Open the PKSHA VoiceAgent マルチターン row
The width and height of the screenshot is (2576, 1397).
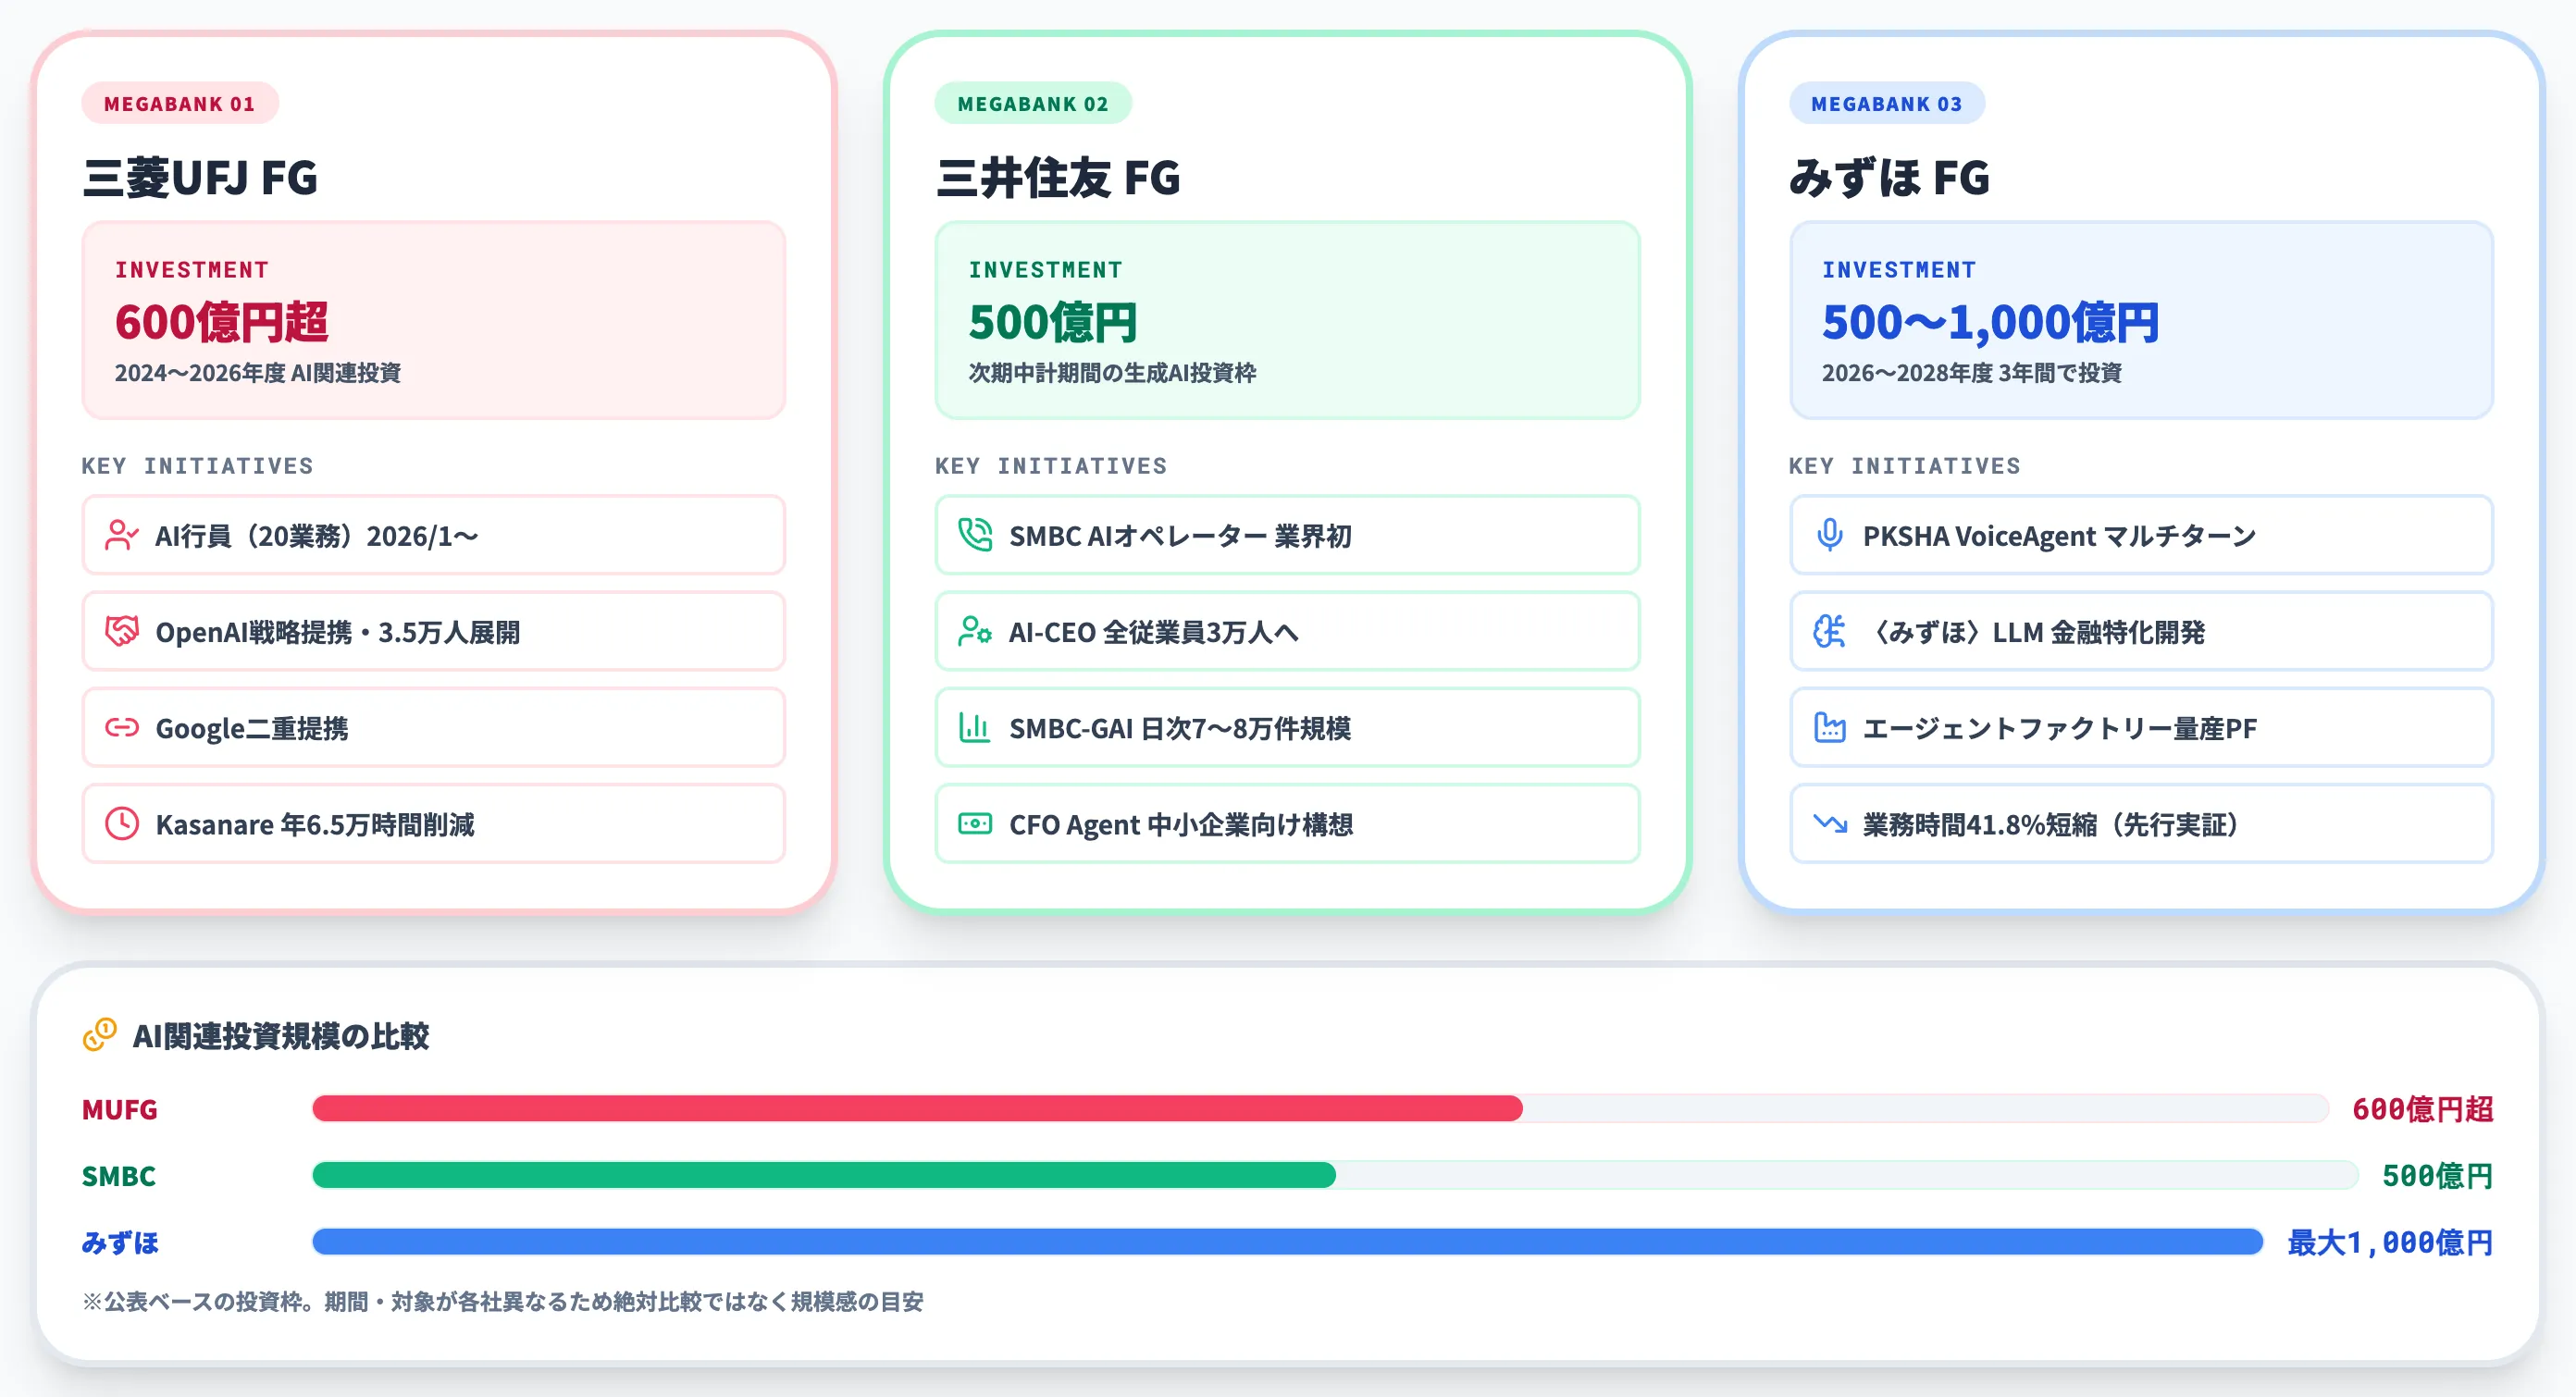(x=2141, y=535)
